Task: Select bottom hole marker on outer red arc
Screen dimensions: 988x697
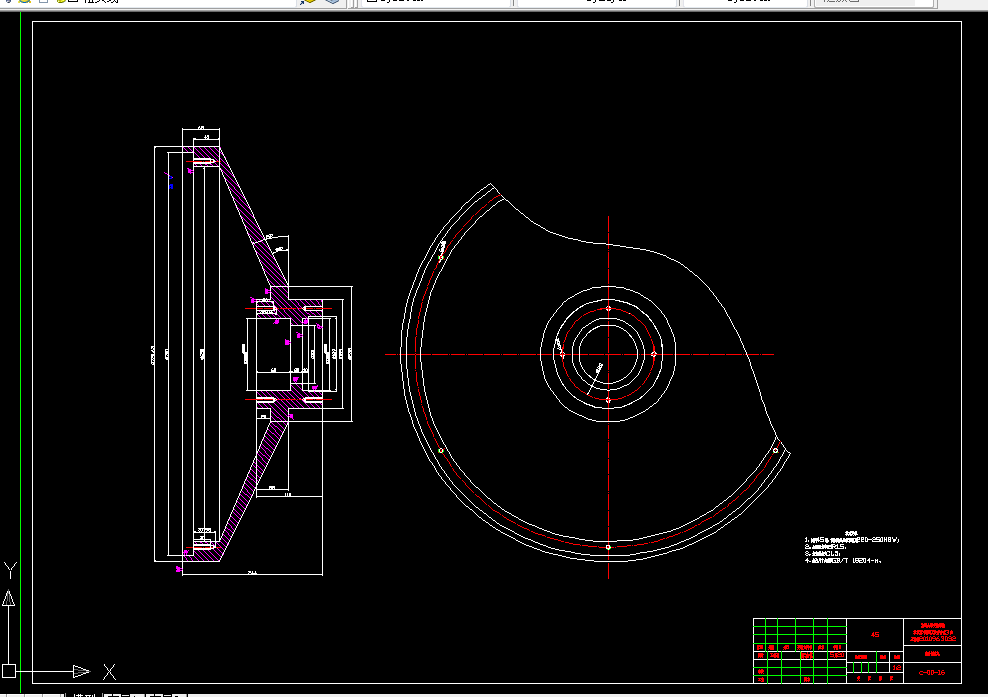Action: point(608,547)
